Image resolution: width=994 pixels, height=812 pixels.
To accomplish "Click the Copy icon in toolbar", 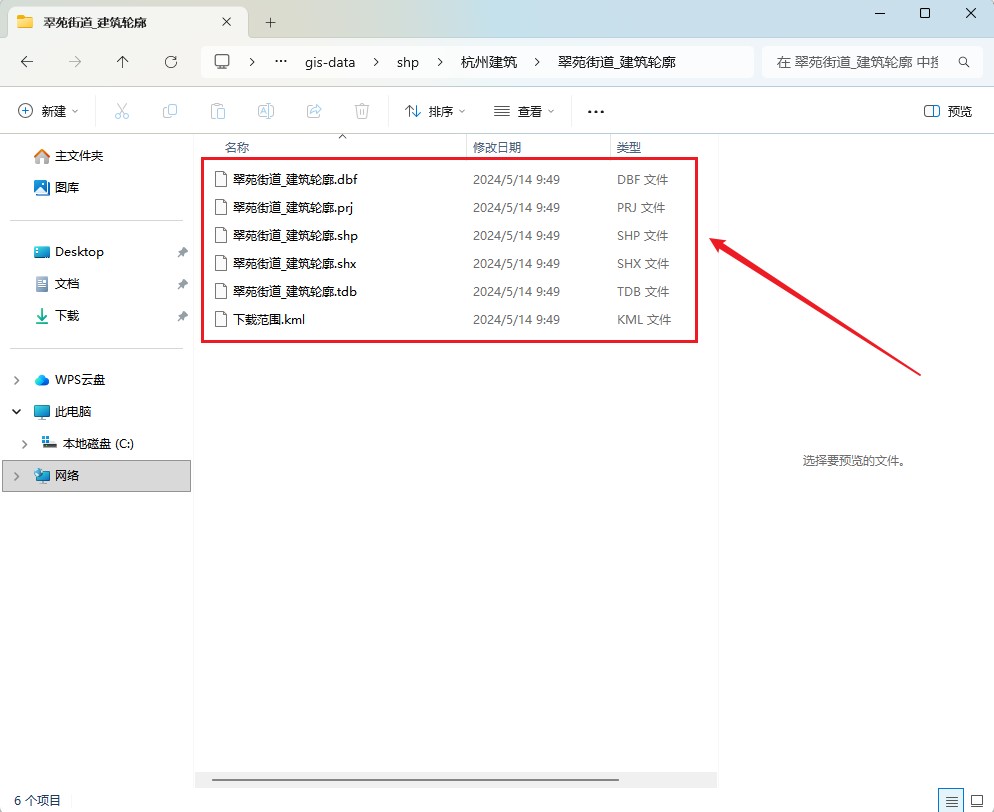I will [x=170, y=111].
